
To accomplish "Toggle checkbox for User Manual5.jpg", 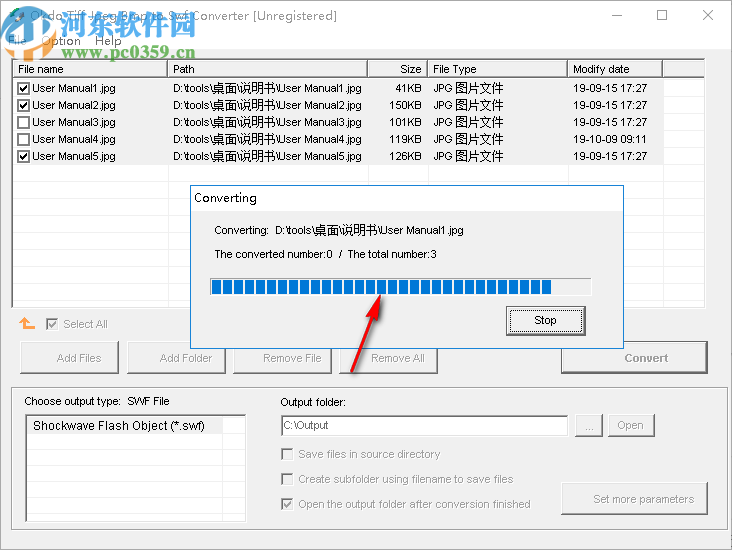I will 23,156.
